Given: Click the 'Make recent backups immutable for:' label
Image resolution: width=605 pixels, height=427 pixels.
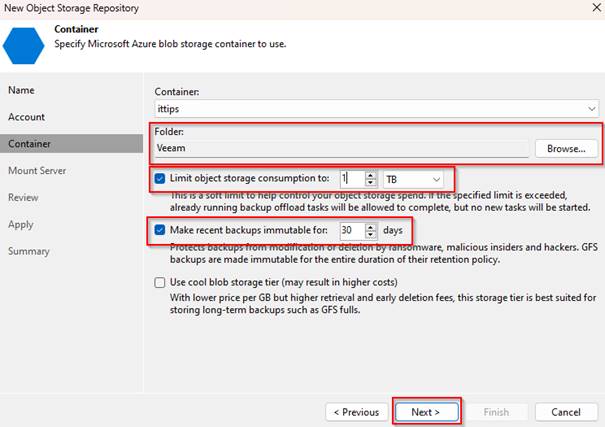Looking at the screenshot, I should 248,230.
